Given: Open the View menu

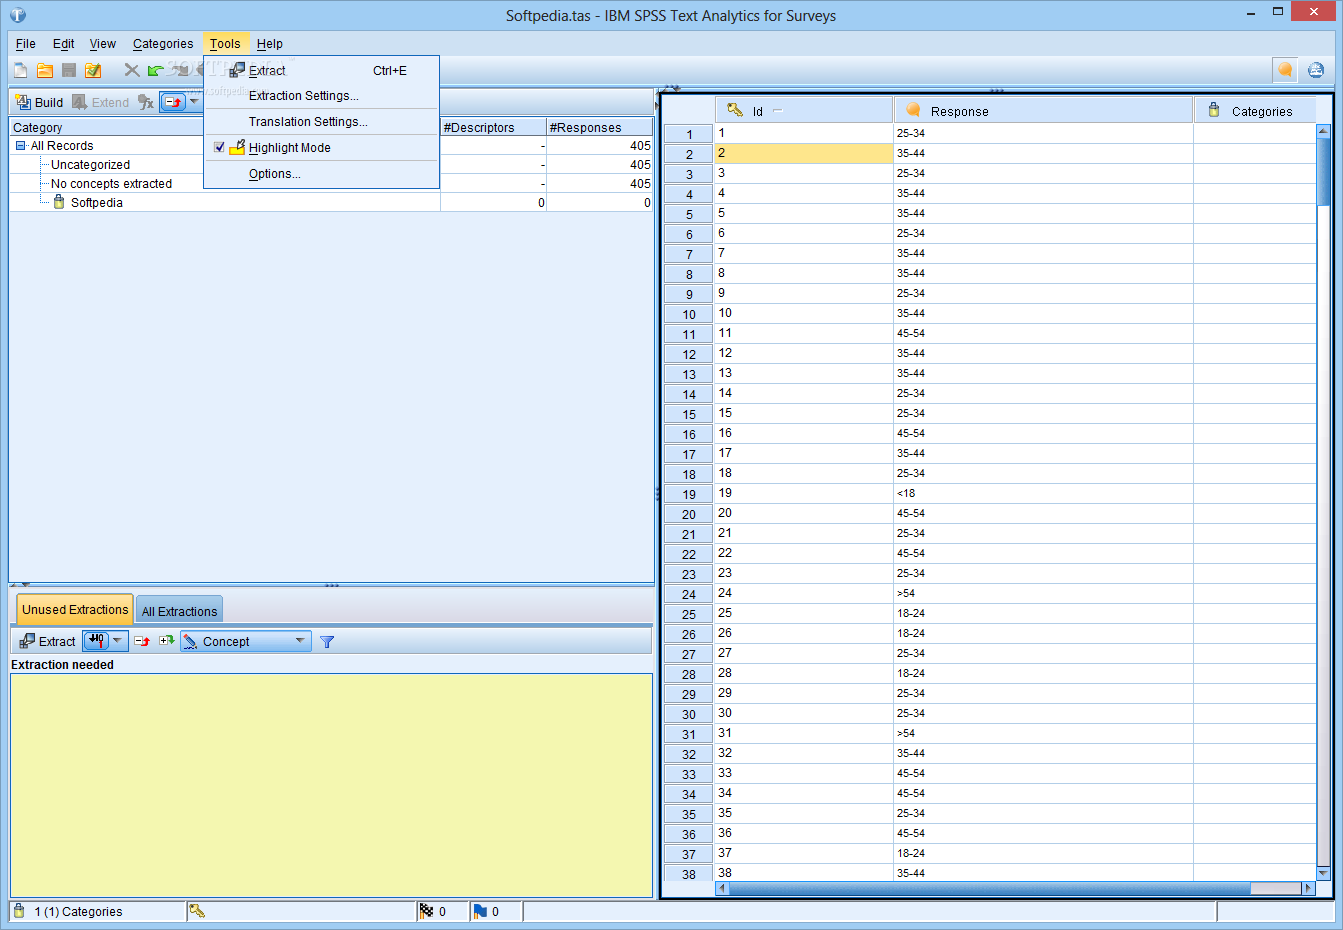Looking at the screenshot, I should [x=103, y=44].
